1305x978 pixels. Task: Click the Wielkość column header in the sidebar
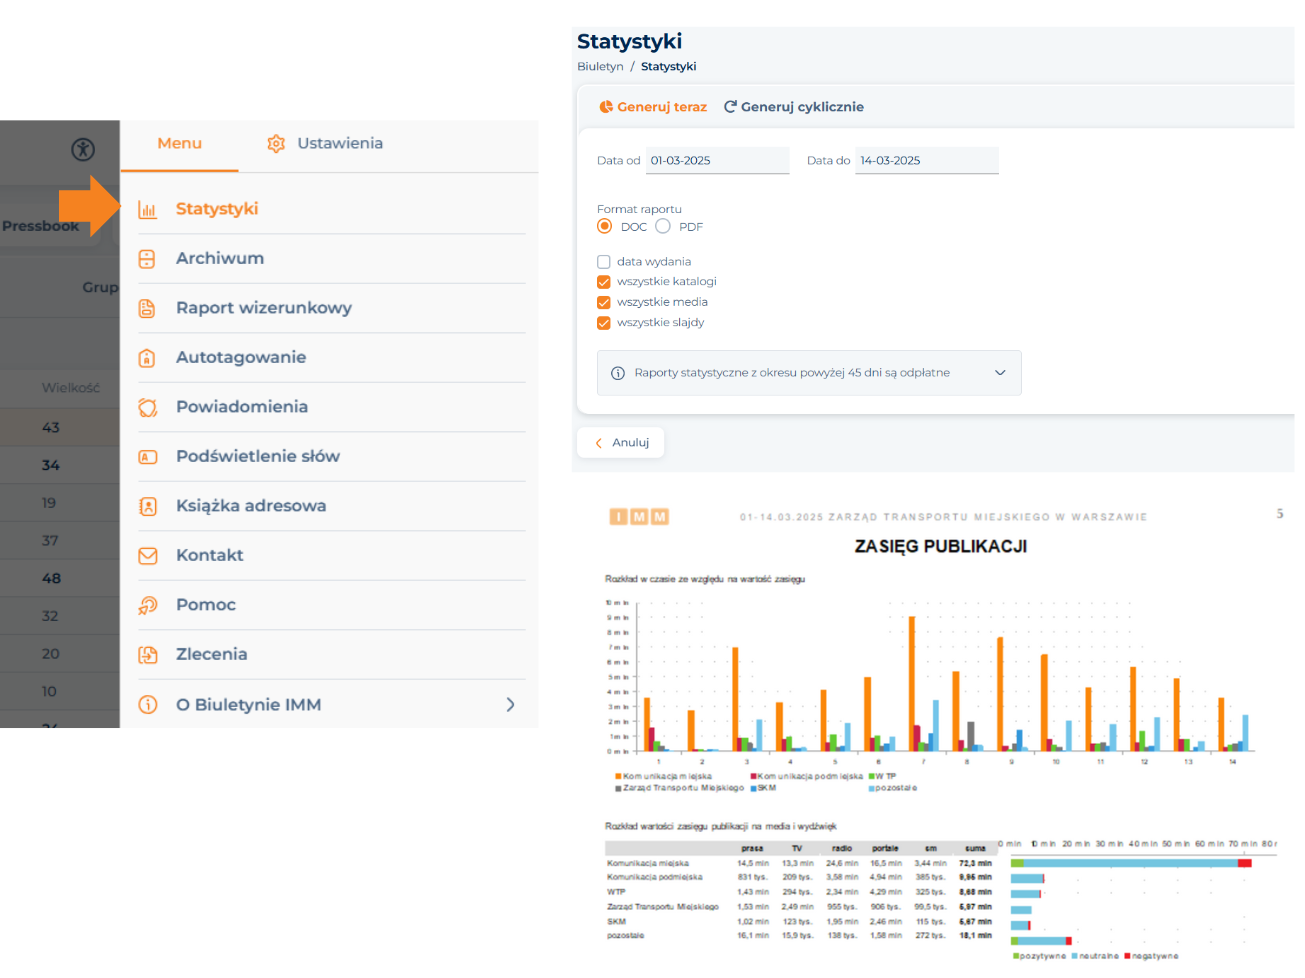point(71,388)
